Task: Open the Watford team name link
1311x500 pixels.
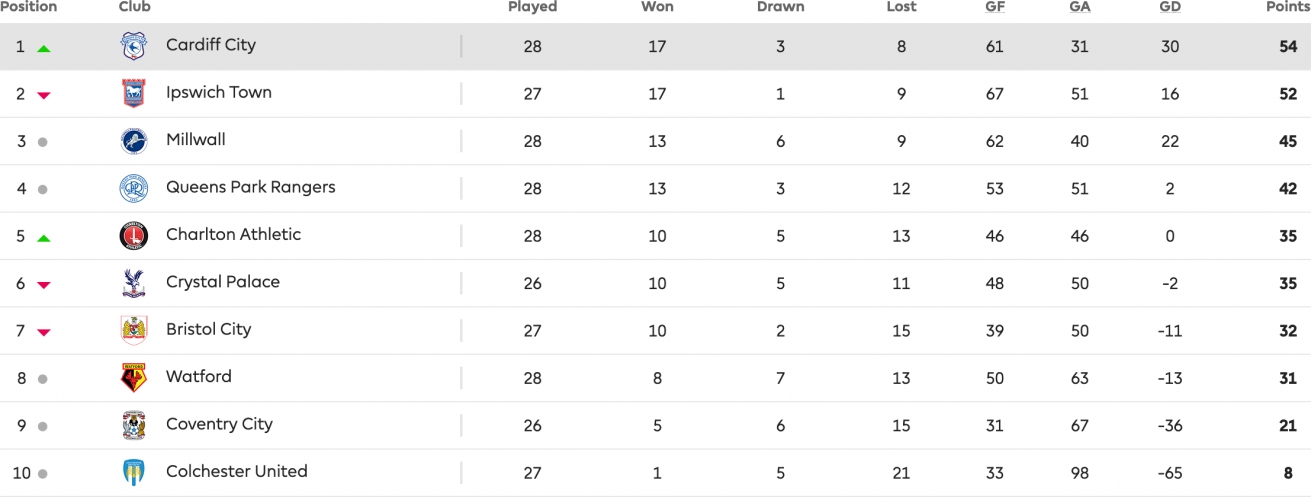Action: [x=198, y=377]
